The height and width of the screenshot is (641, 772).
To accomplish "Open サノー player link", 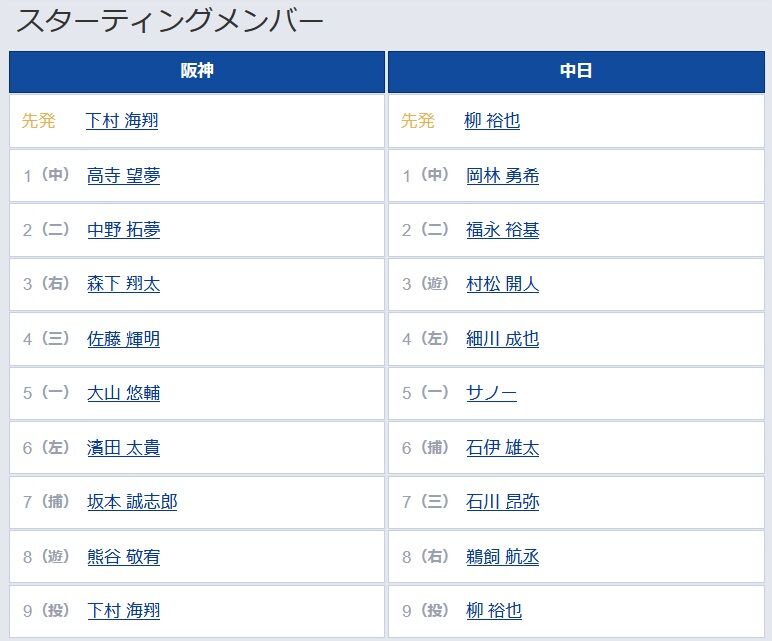I will [x=491, y=393].
